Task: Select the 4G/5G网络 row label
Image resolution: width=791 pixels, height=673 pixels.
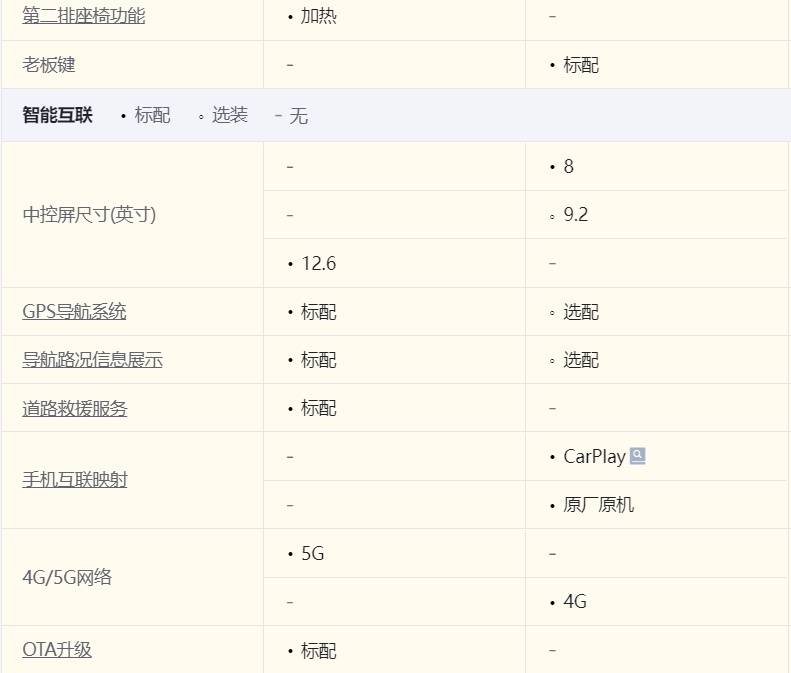Action: (67, 577)
